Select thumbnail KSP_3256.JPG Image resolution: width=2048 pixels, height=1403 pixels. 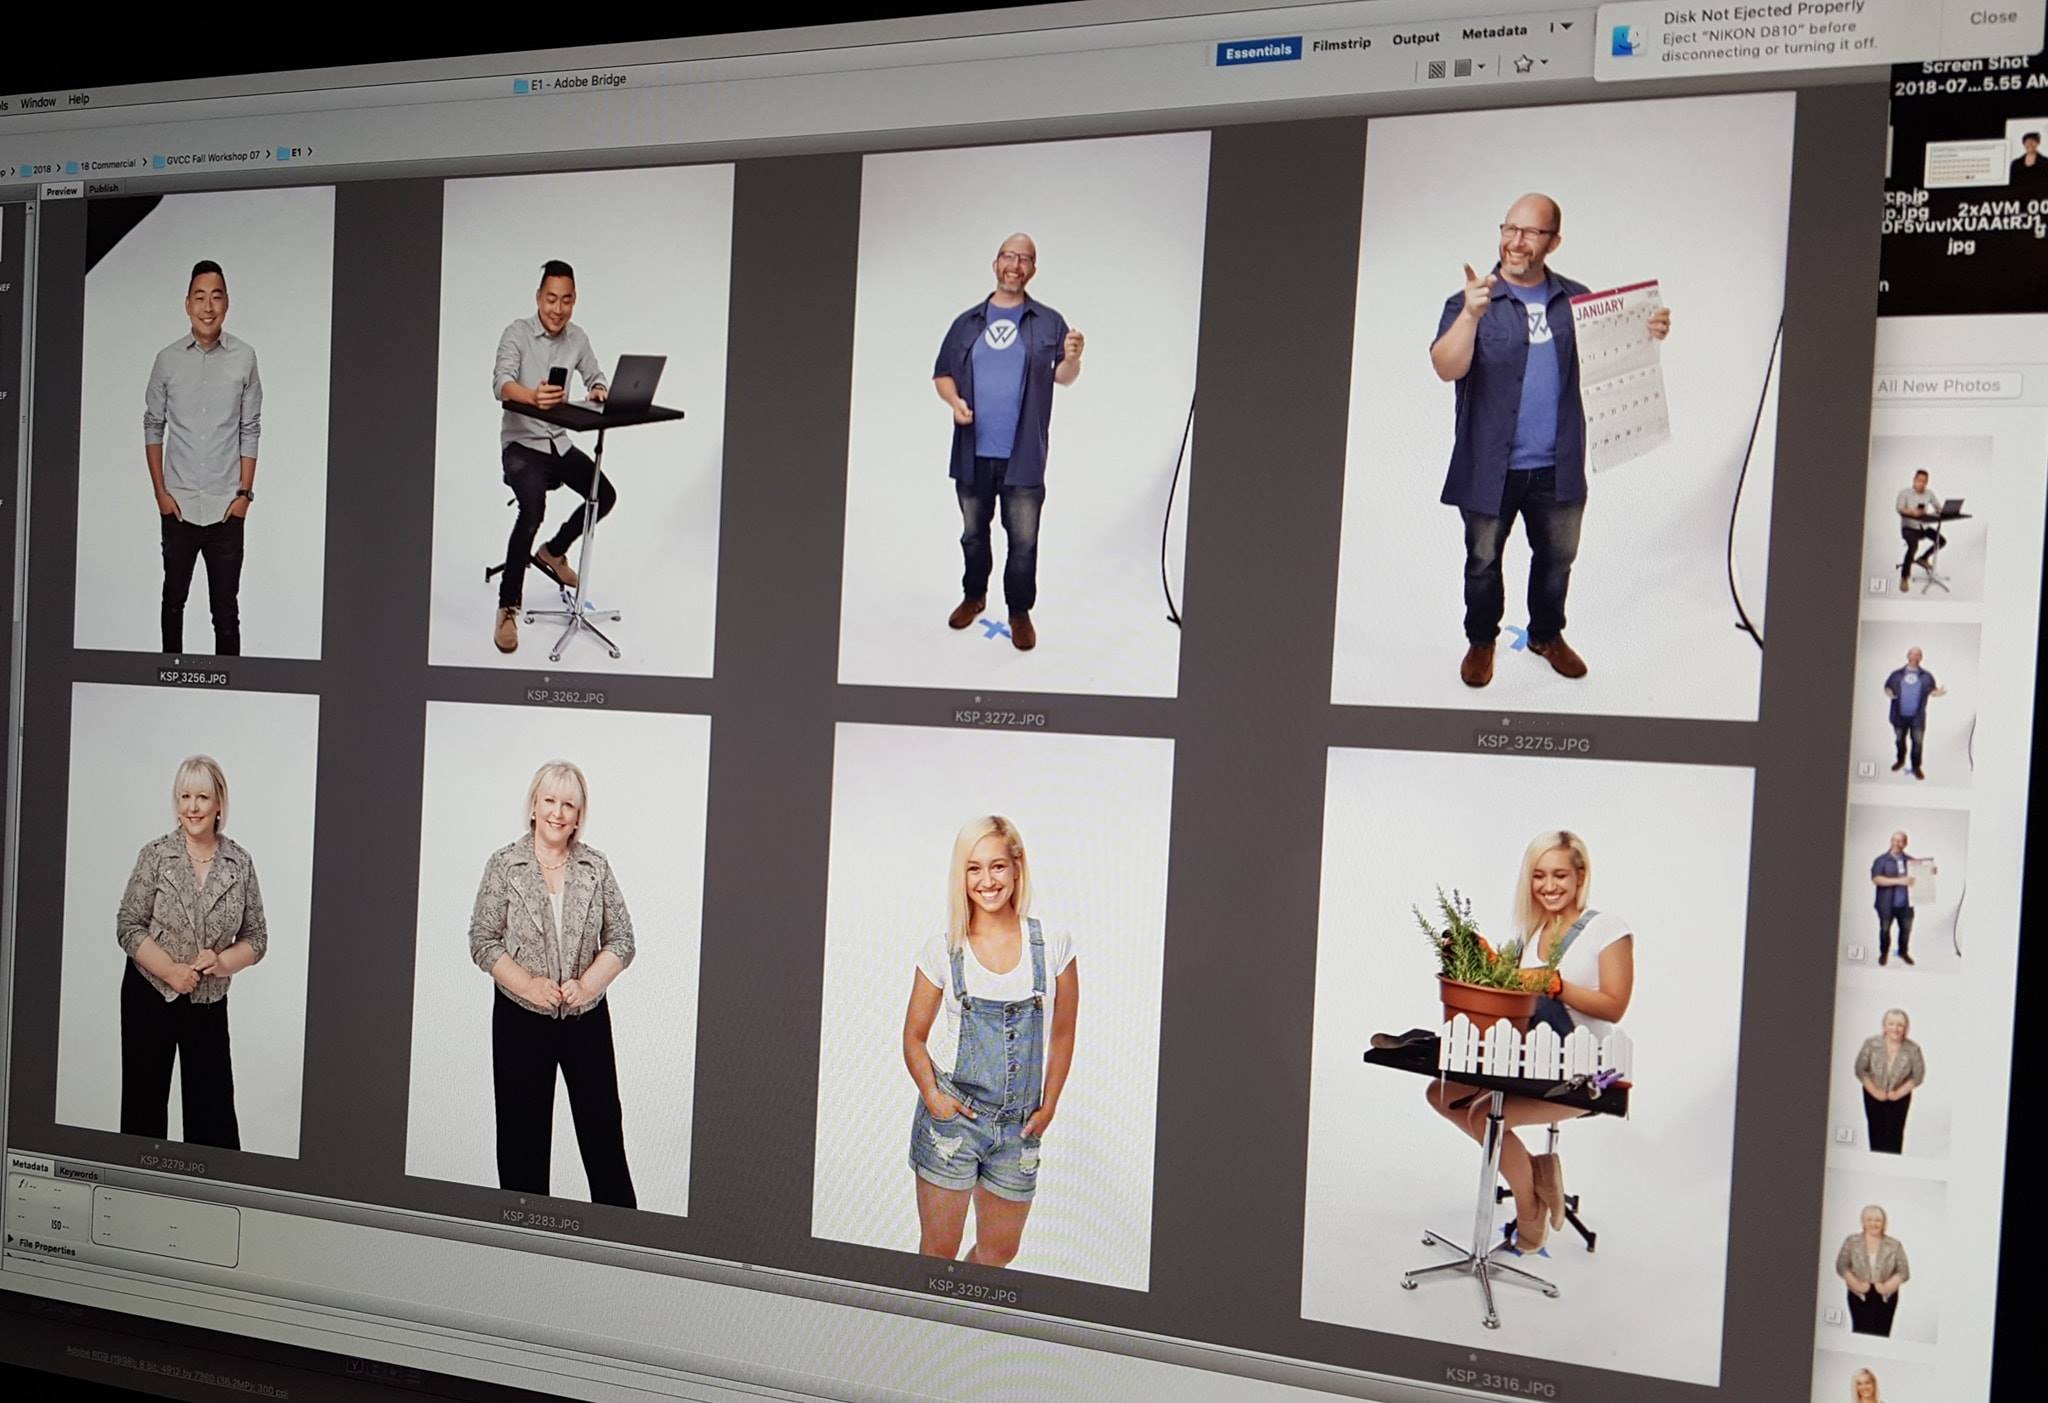(204, 422)
